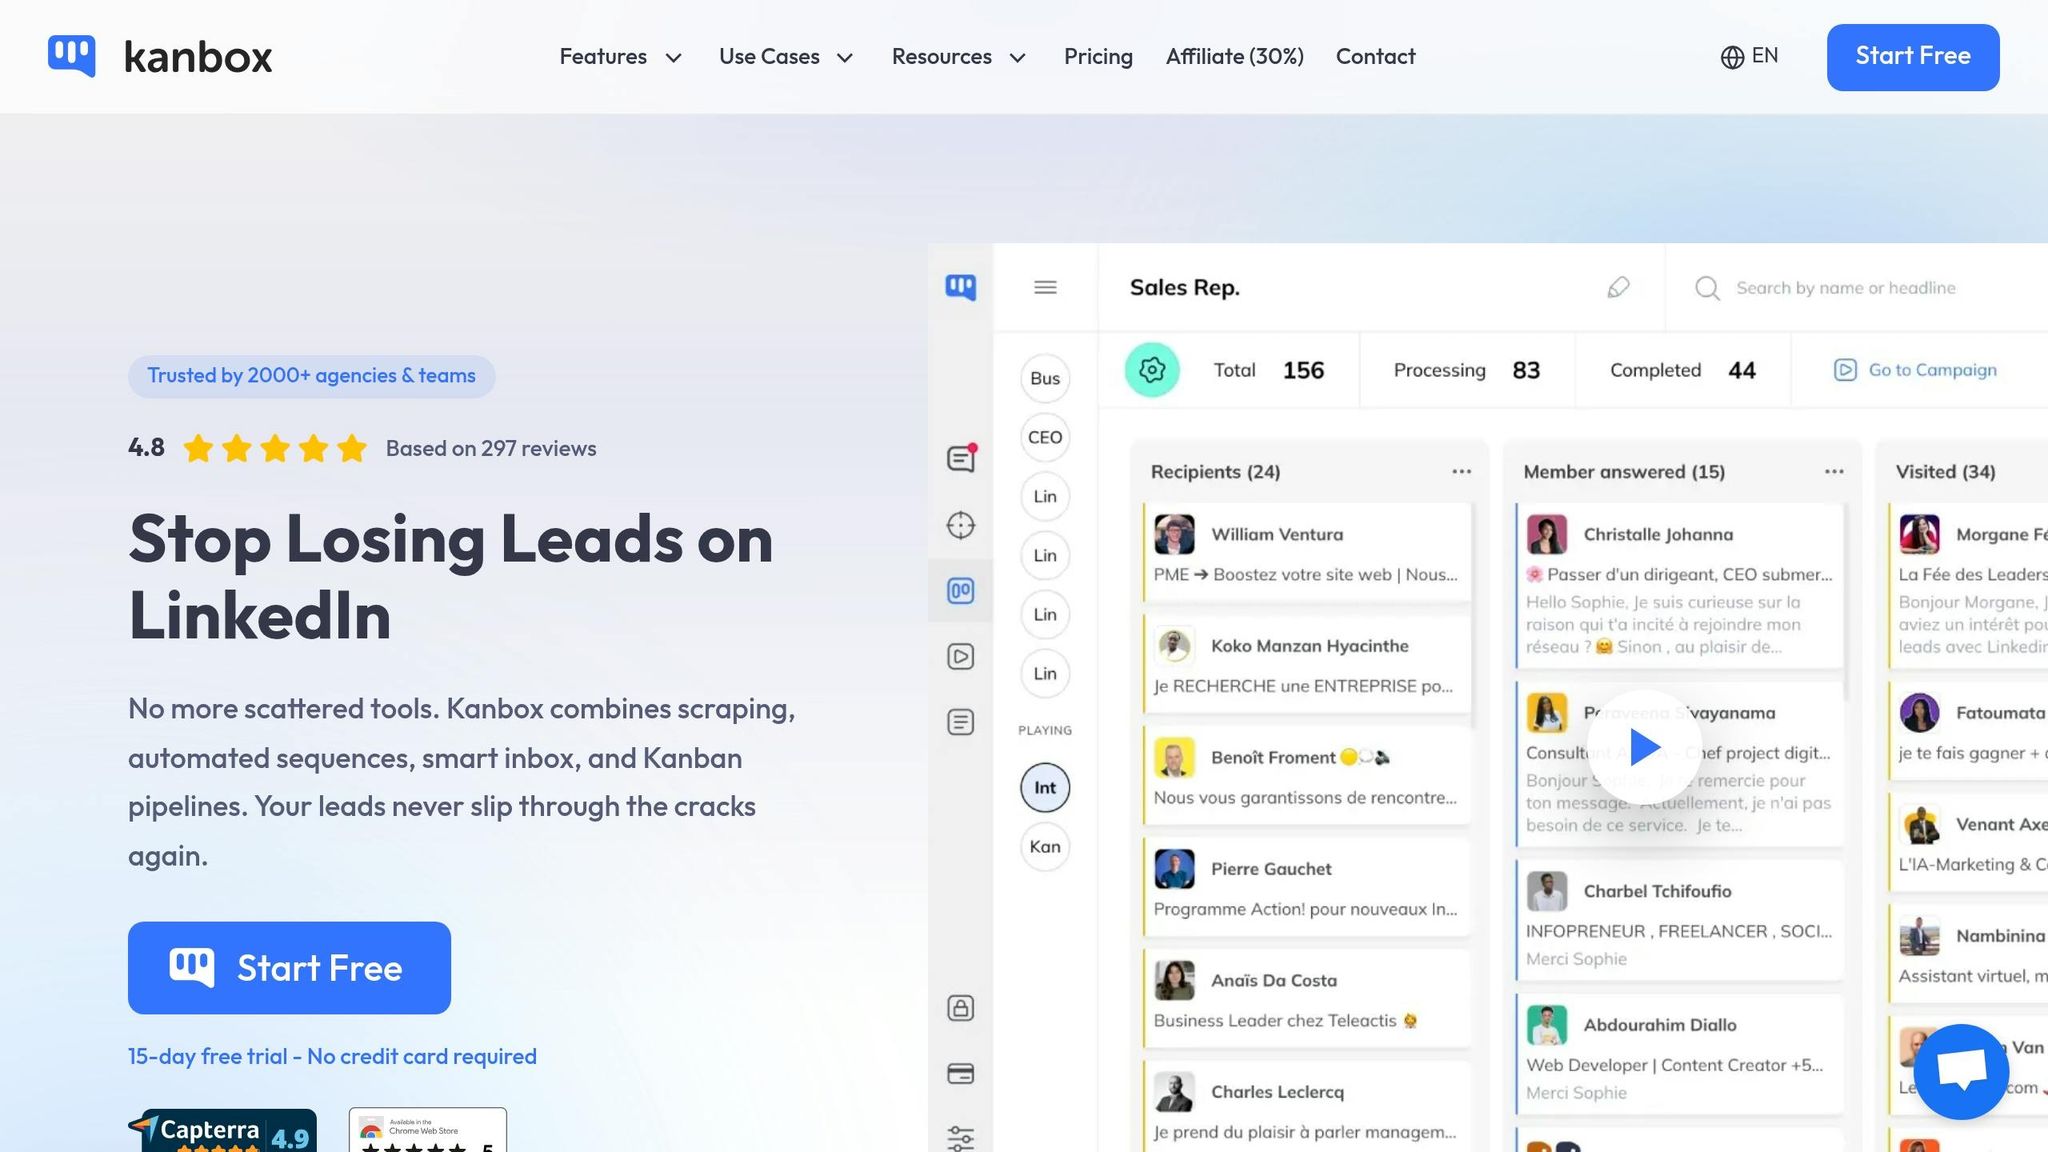Click the Based on 297 reviews text
2048x1152 pixels.
click(491, 449)
